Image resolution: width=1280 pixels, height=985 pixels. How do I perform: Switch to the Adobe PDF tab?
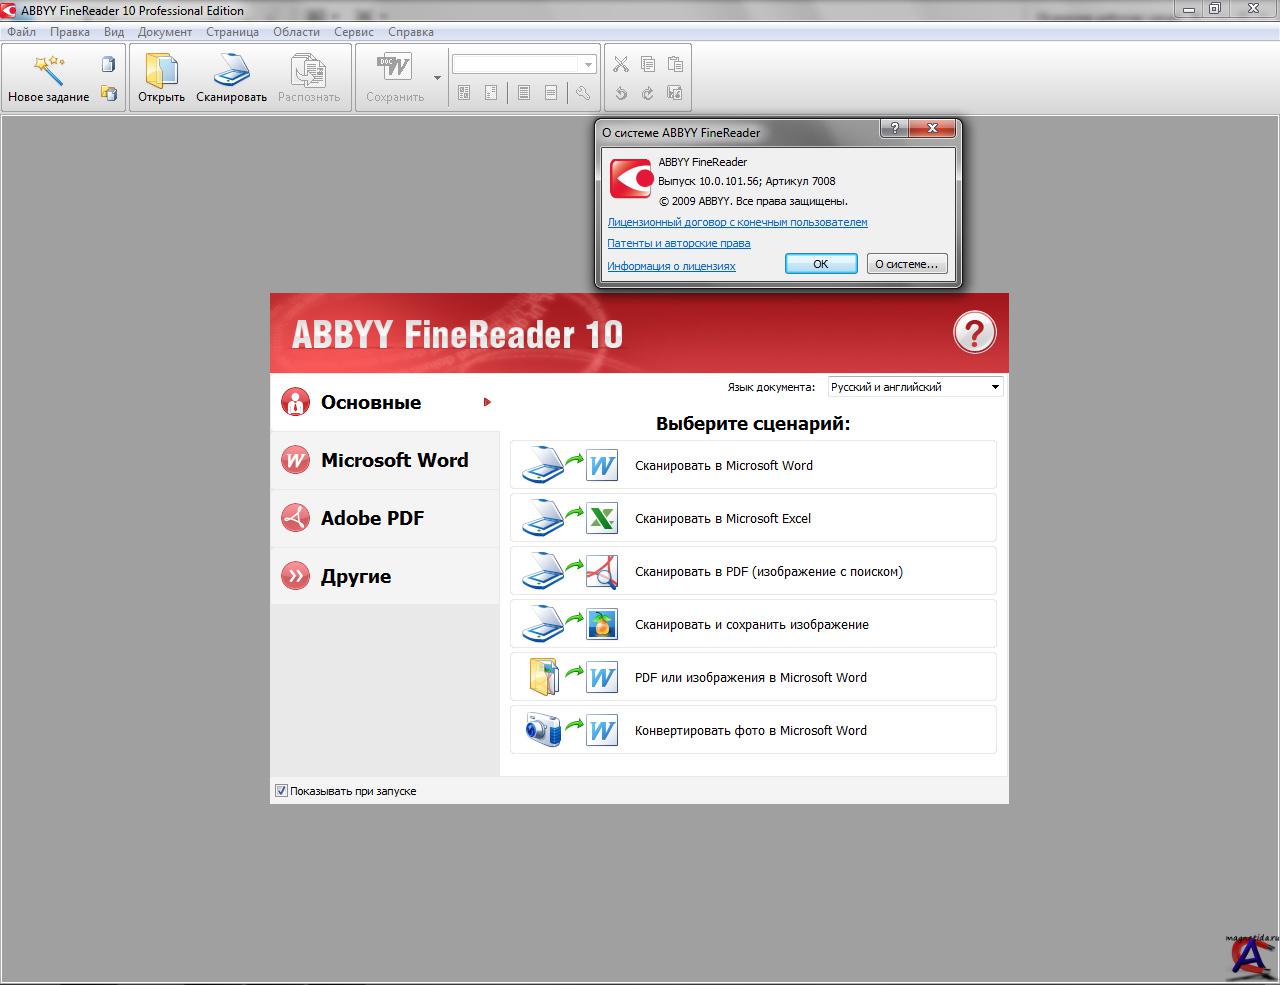click(372, 518)
